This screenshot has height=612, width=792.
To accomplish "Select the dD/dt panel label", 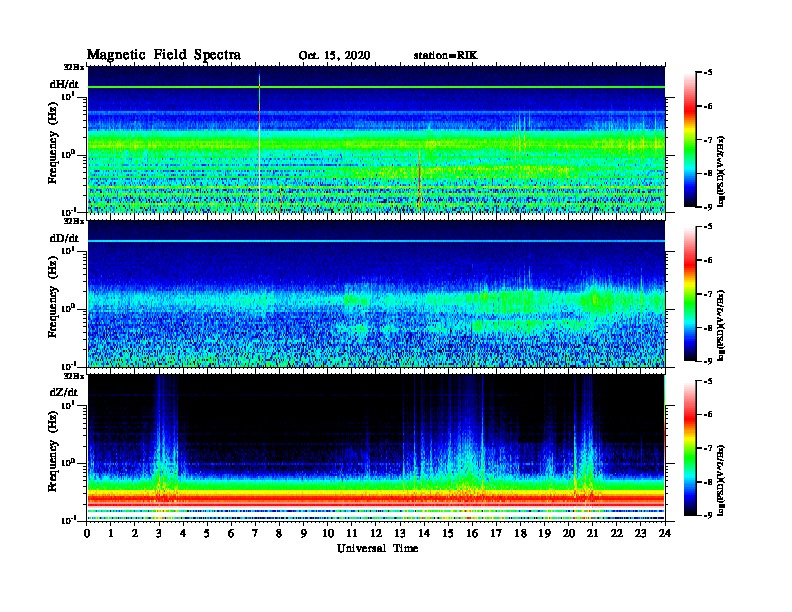I will click(x=64, y=238).
